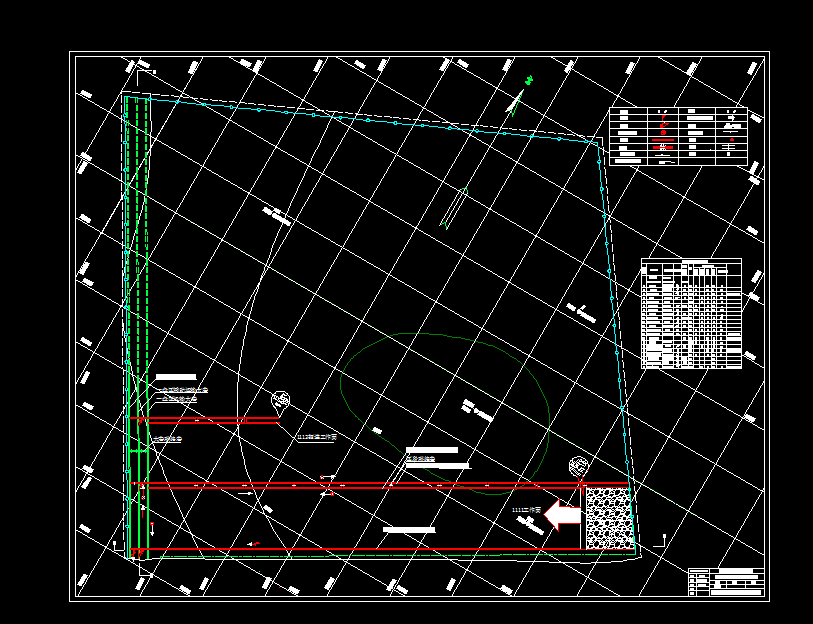
Task: Select the legend table in the upper right
Action: click(x=678, y=136)
